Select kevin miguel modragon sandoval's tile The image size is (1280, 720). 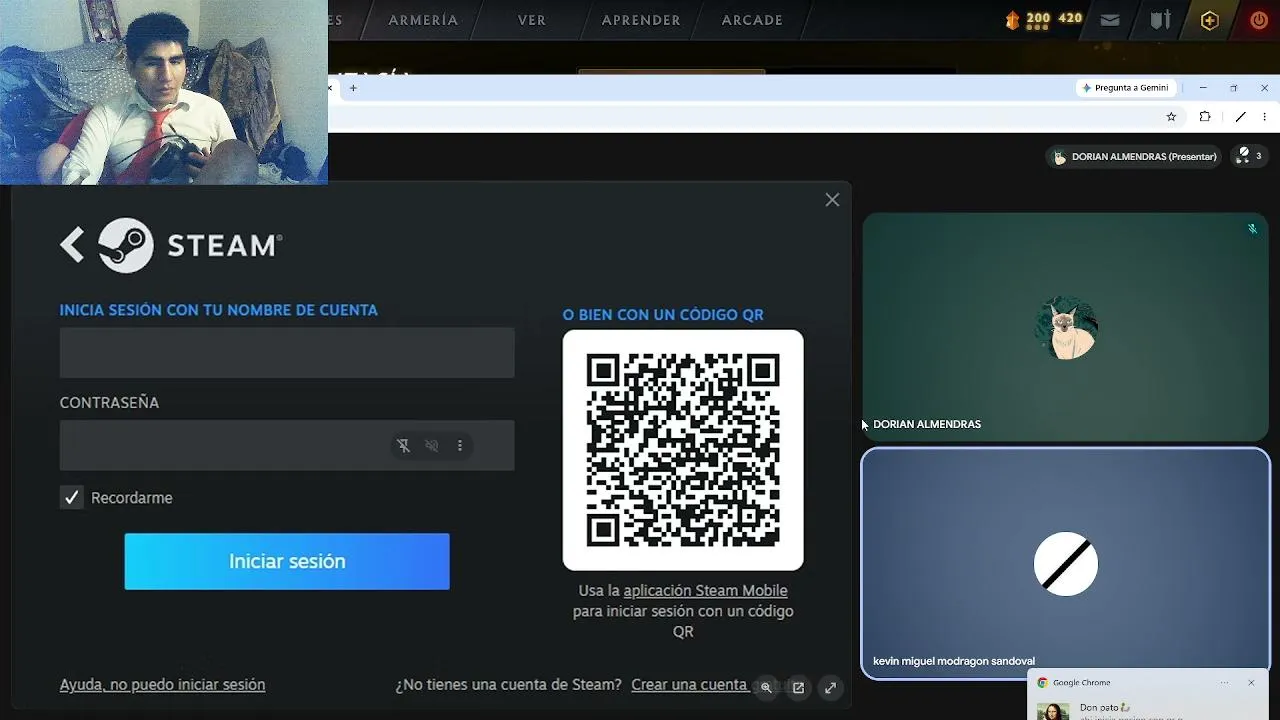pos(1065,564)
